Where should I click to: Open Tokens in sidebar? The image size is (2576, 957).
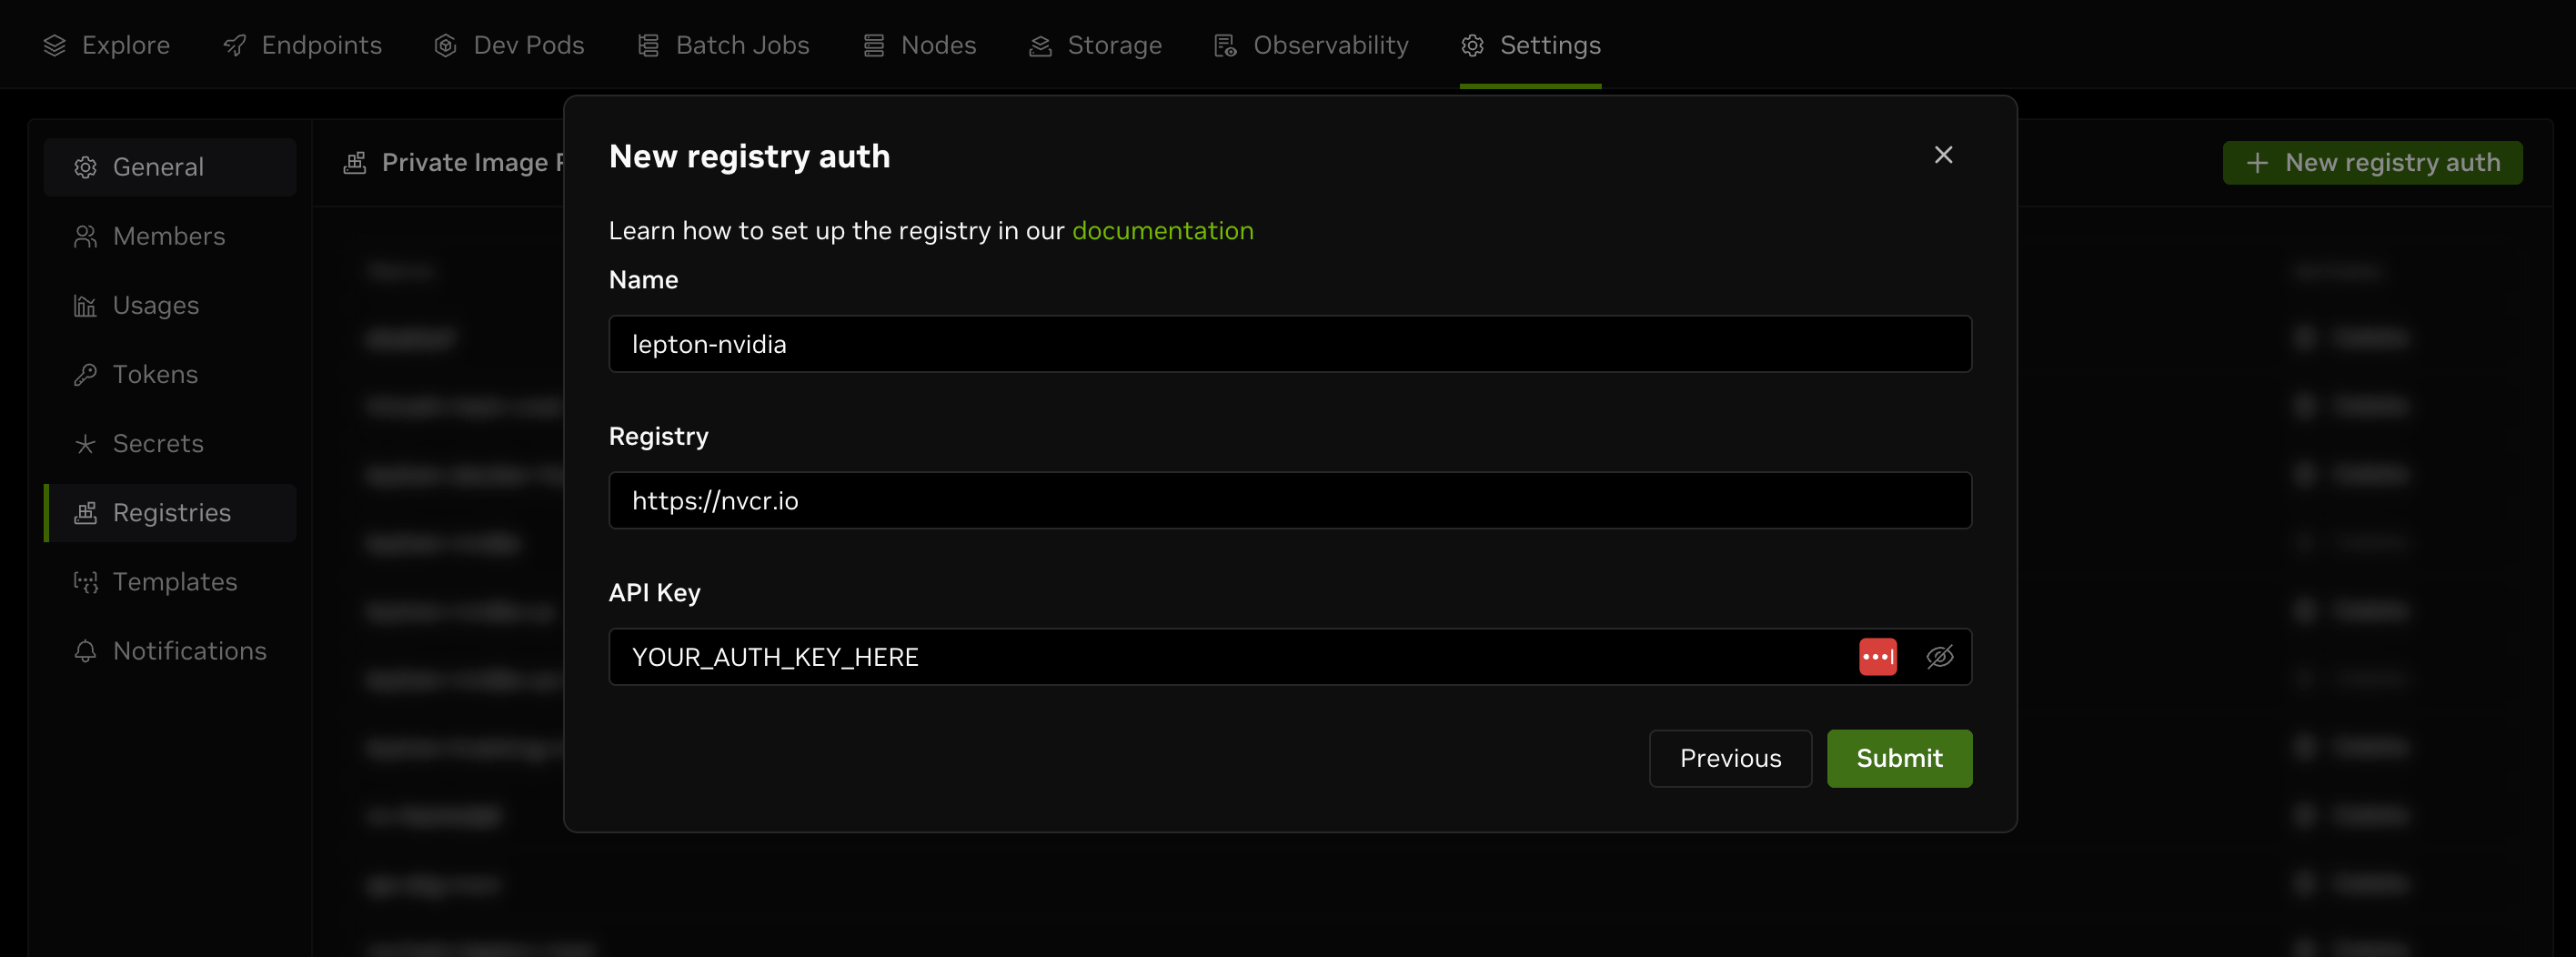click(170, 374)
